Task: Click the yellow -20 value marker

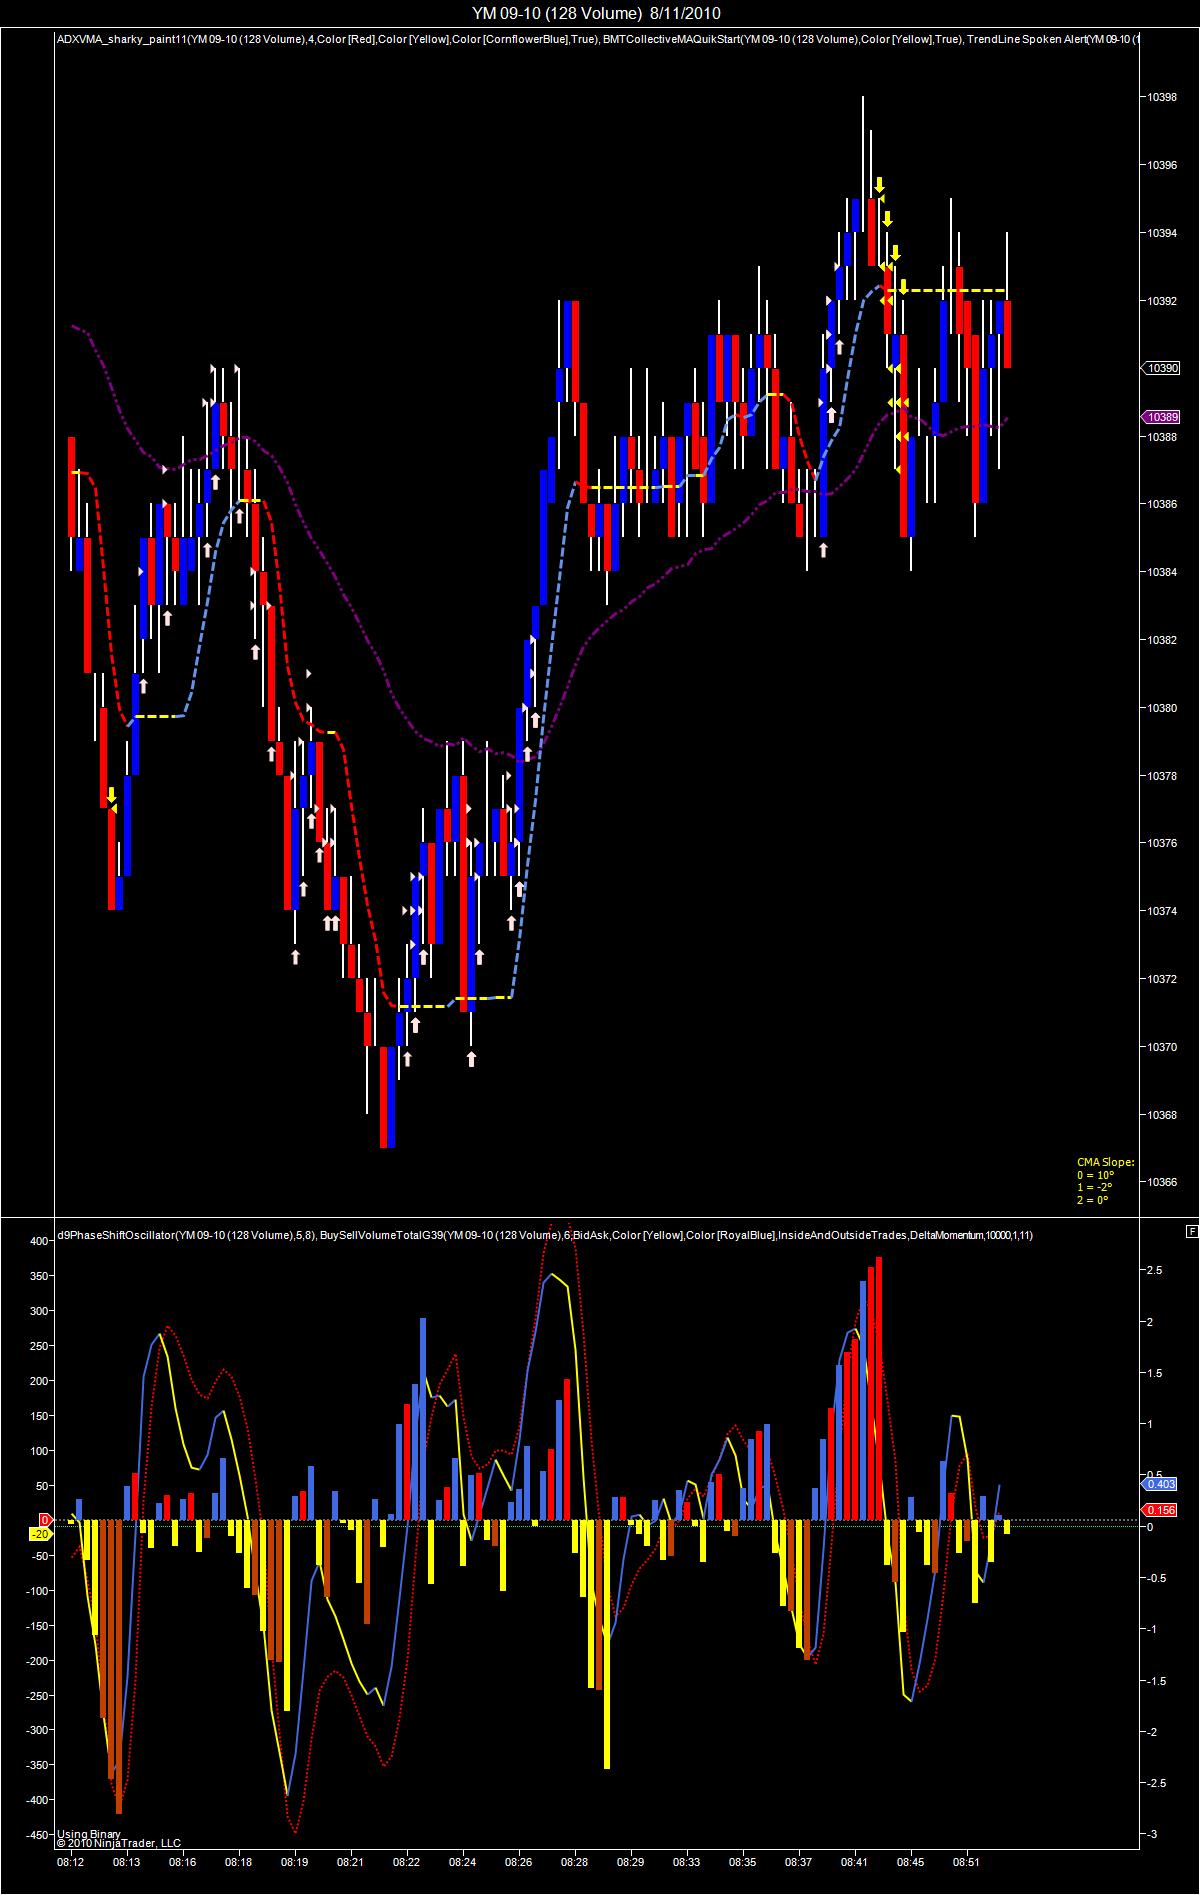Action: pyautogui.click(x=41, y=1533)
